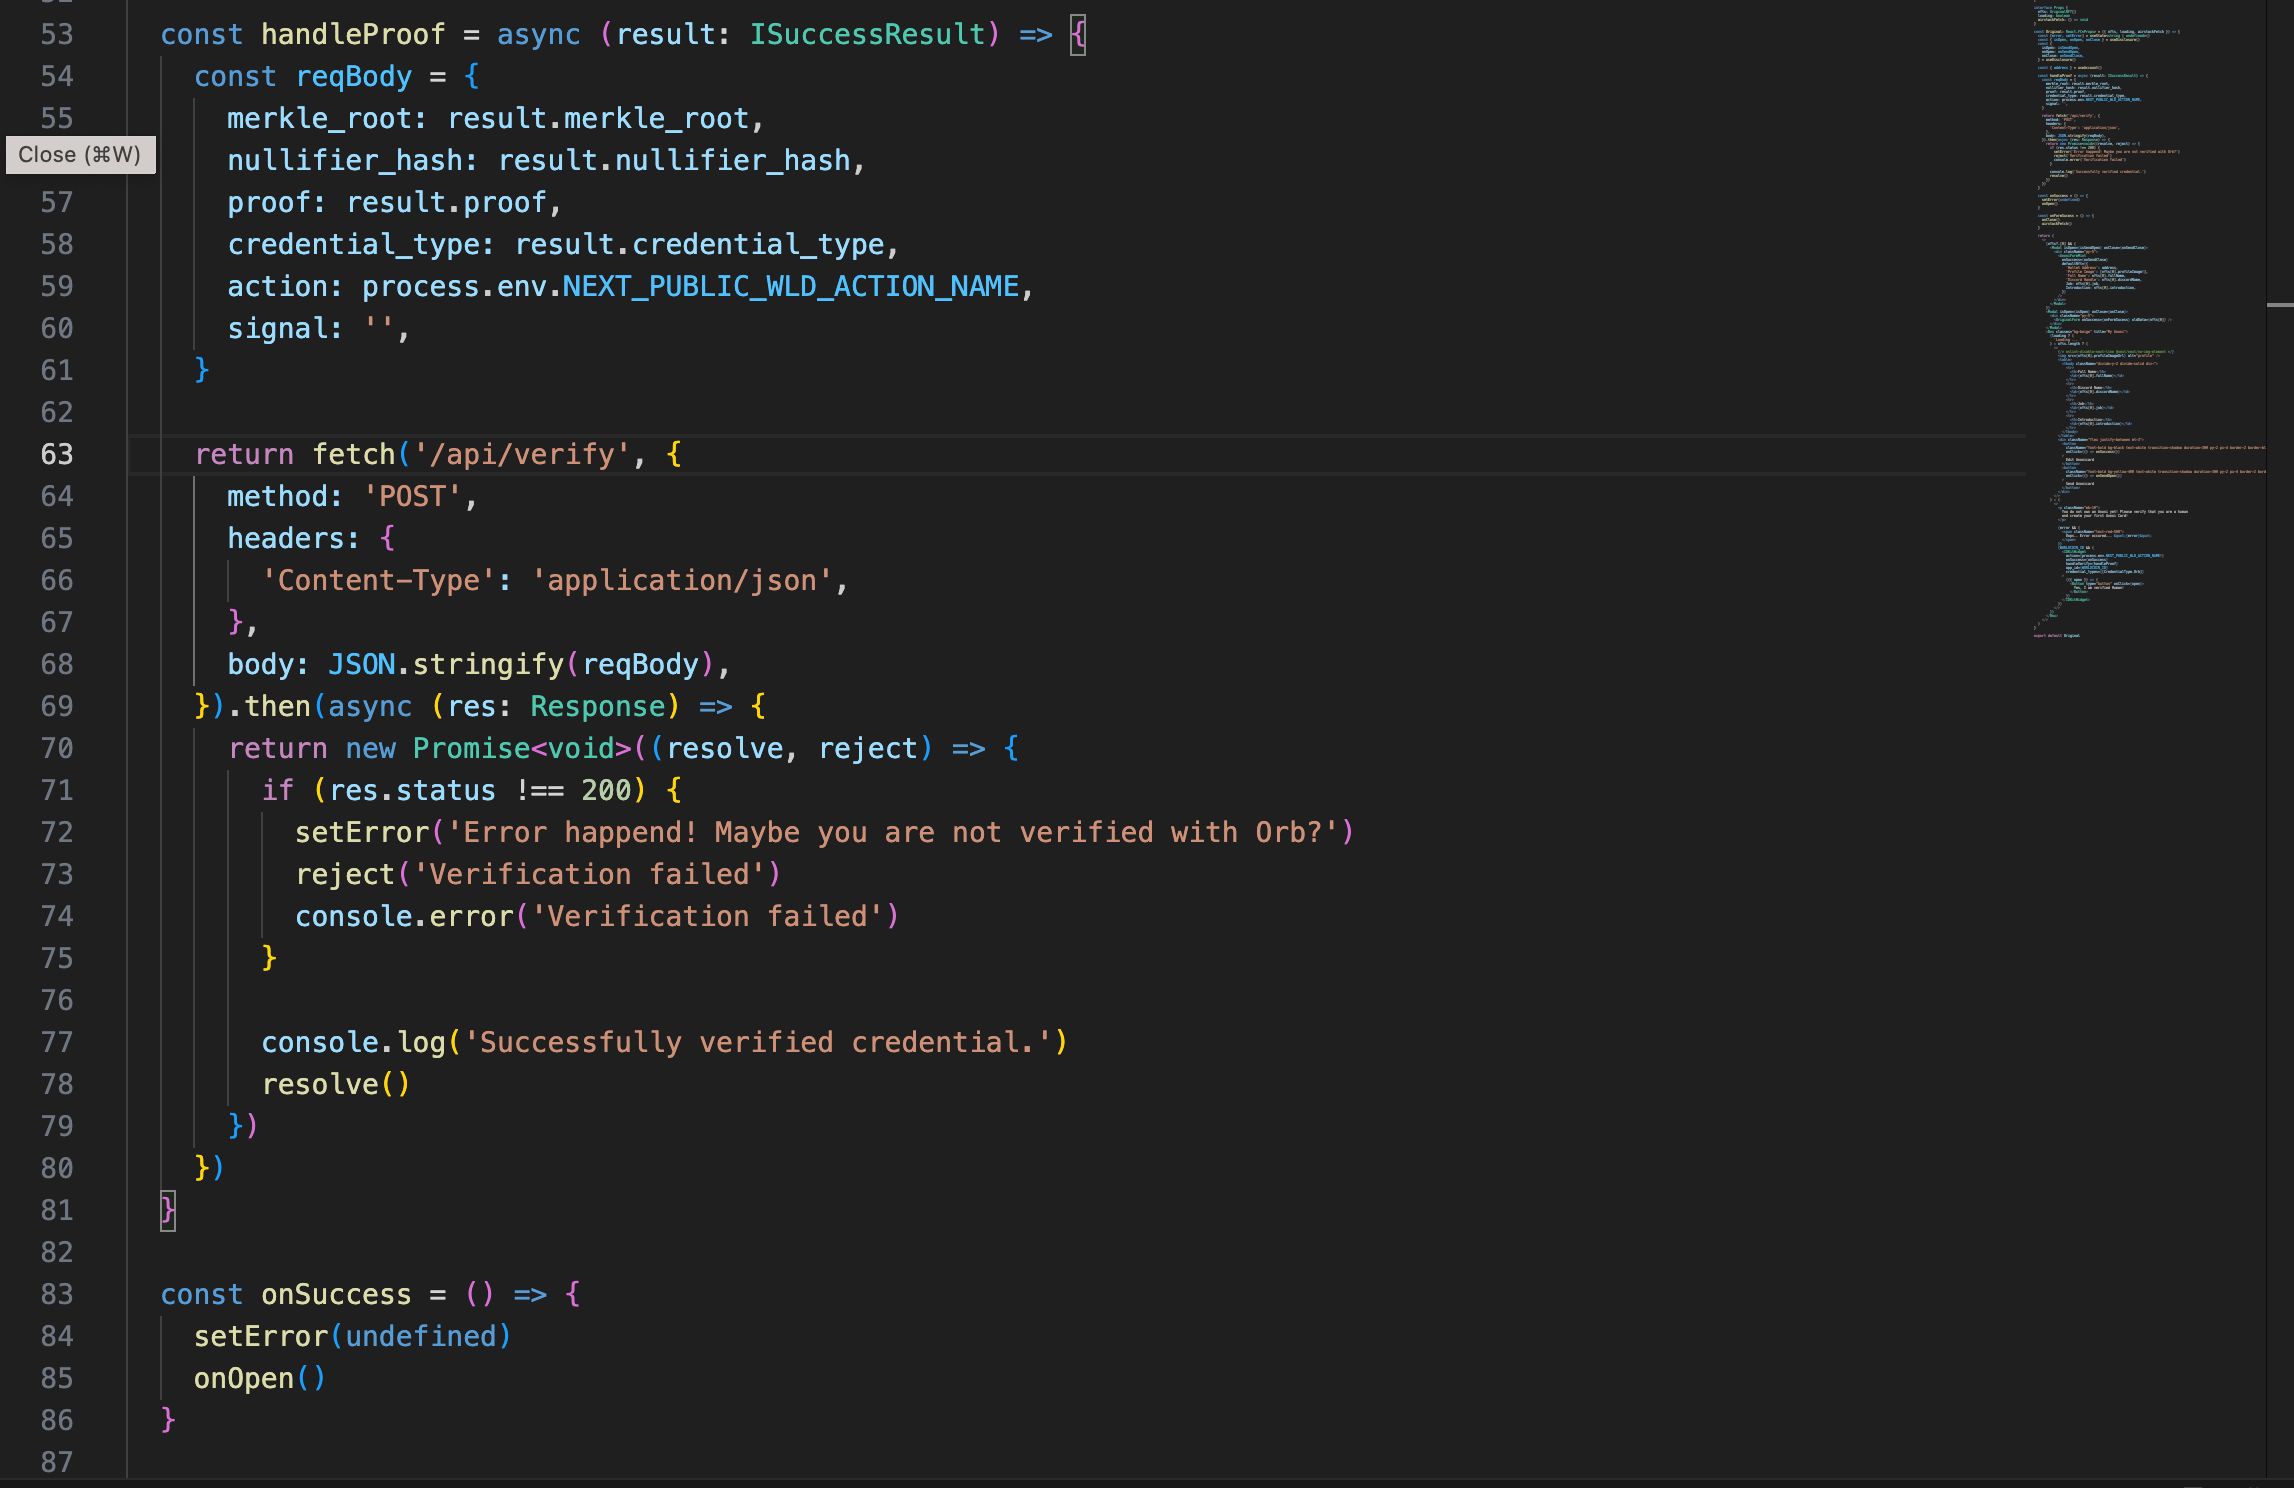The image size is (2294, 1488).
Task: Click the 'application/json' string value
Action: click(682, 580)
